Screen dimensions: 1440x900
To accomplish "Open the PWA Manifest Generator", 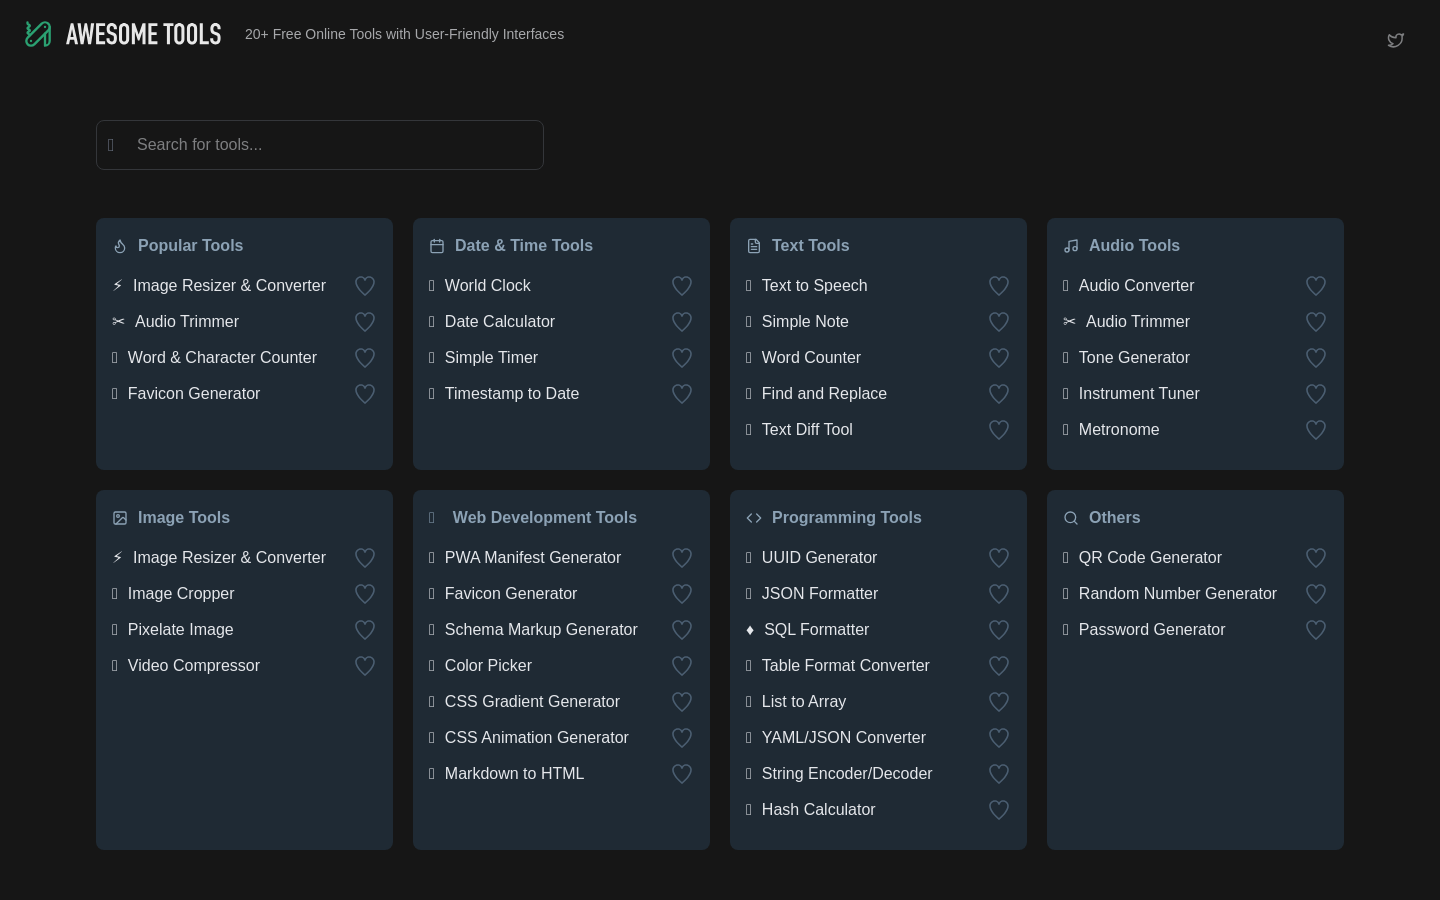I will [533, 558].
